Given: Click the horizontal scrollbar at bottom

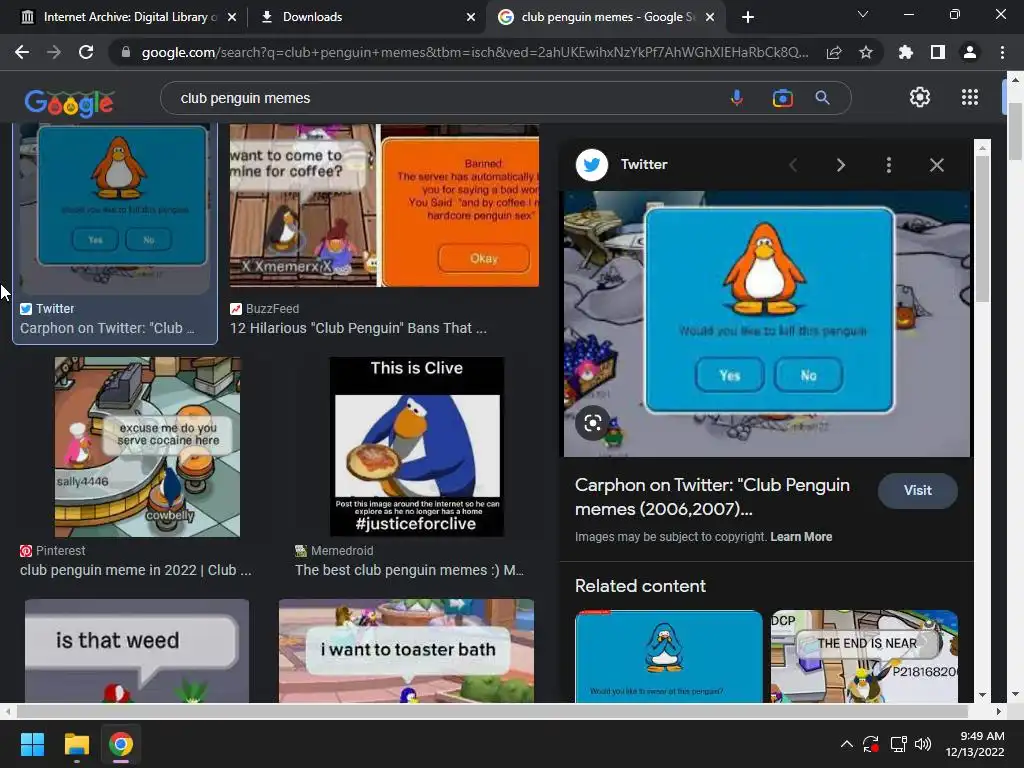Looking at the screenshot, I should click(x=491, y=711).
